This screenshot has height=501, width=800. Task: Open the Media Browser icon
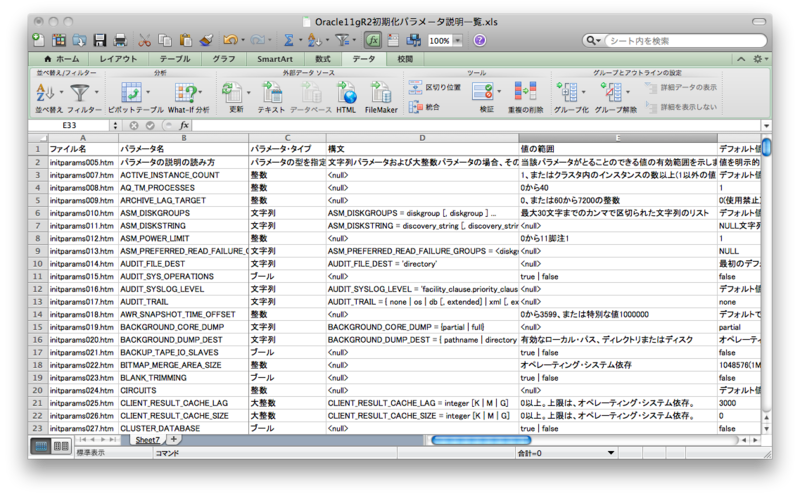[x=413, y=40]
